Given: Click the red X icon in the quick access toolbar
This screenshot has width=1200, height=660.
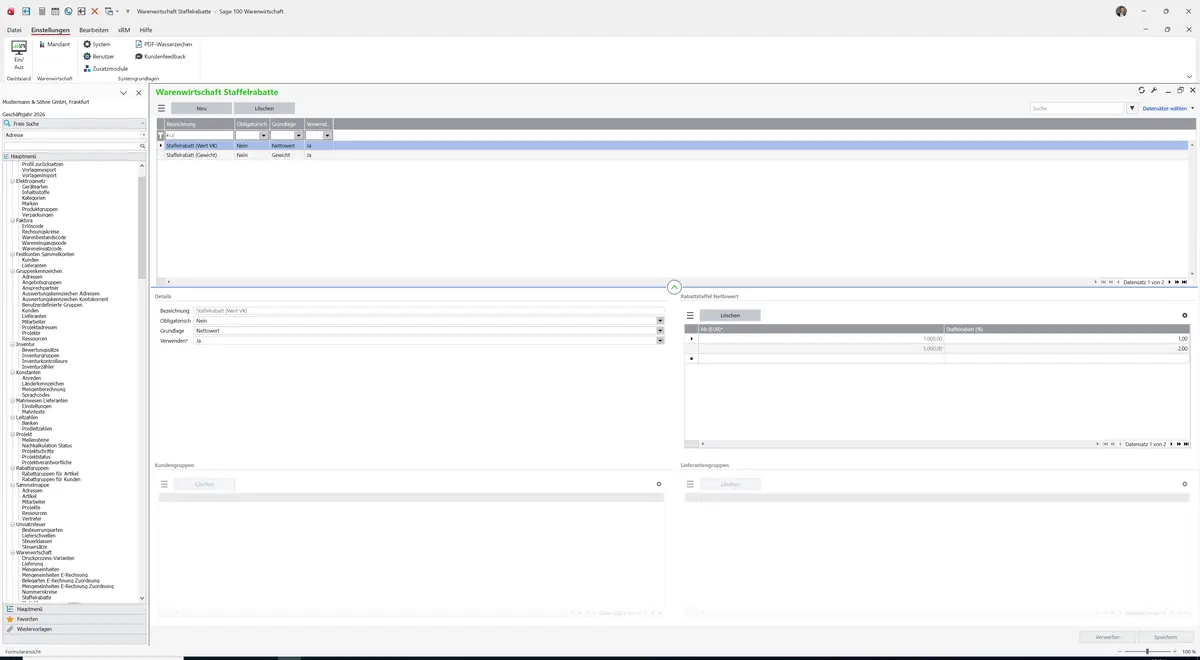Looking at the screenshot, I should click(x=95, y=11).
